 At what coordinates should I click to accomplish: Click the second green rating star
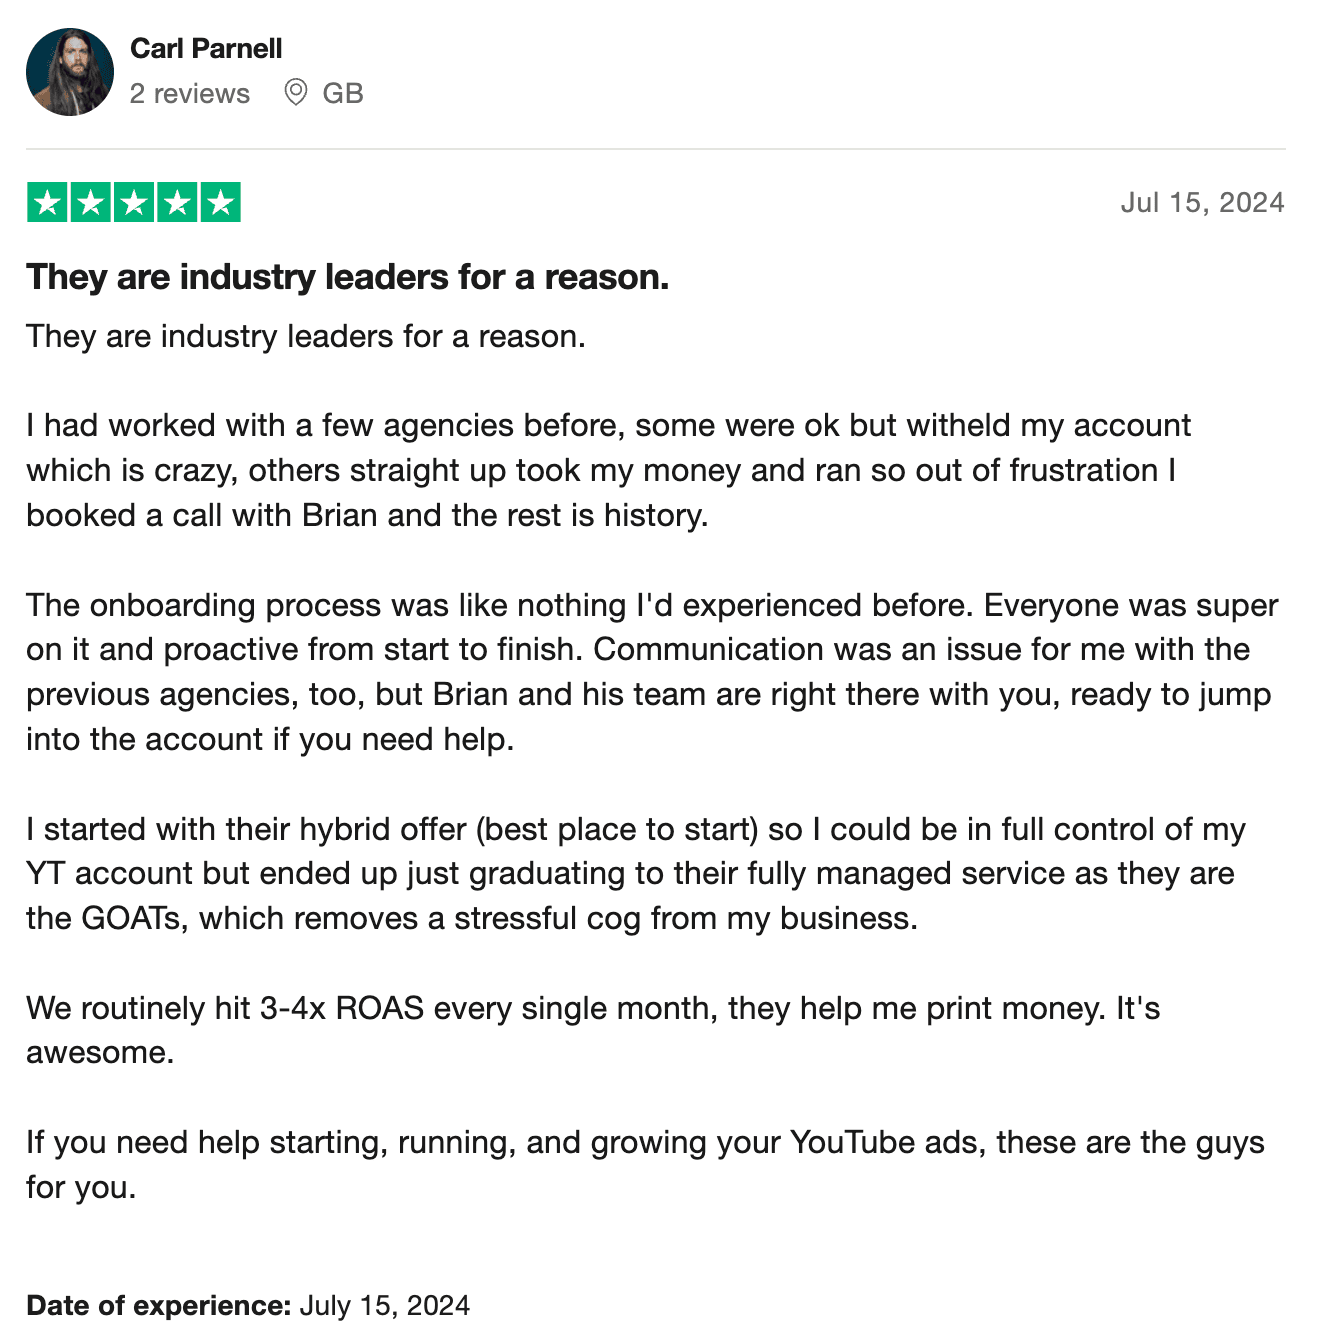pos(90,203)
